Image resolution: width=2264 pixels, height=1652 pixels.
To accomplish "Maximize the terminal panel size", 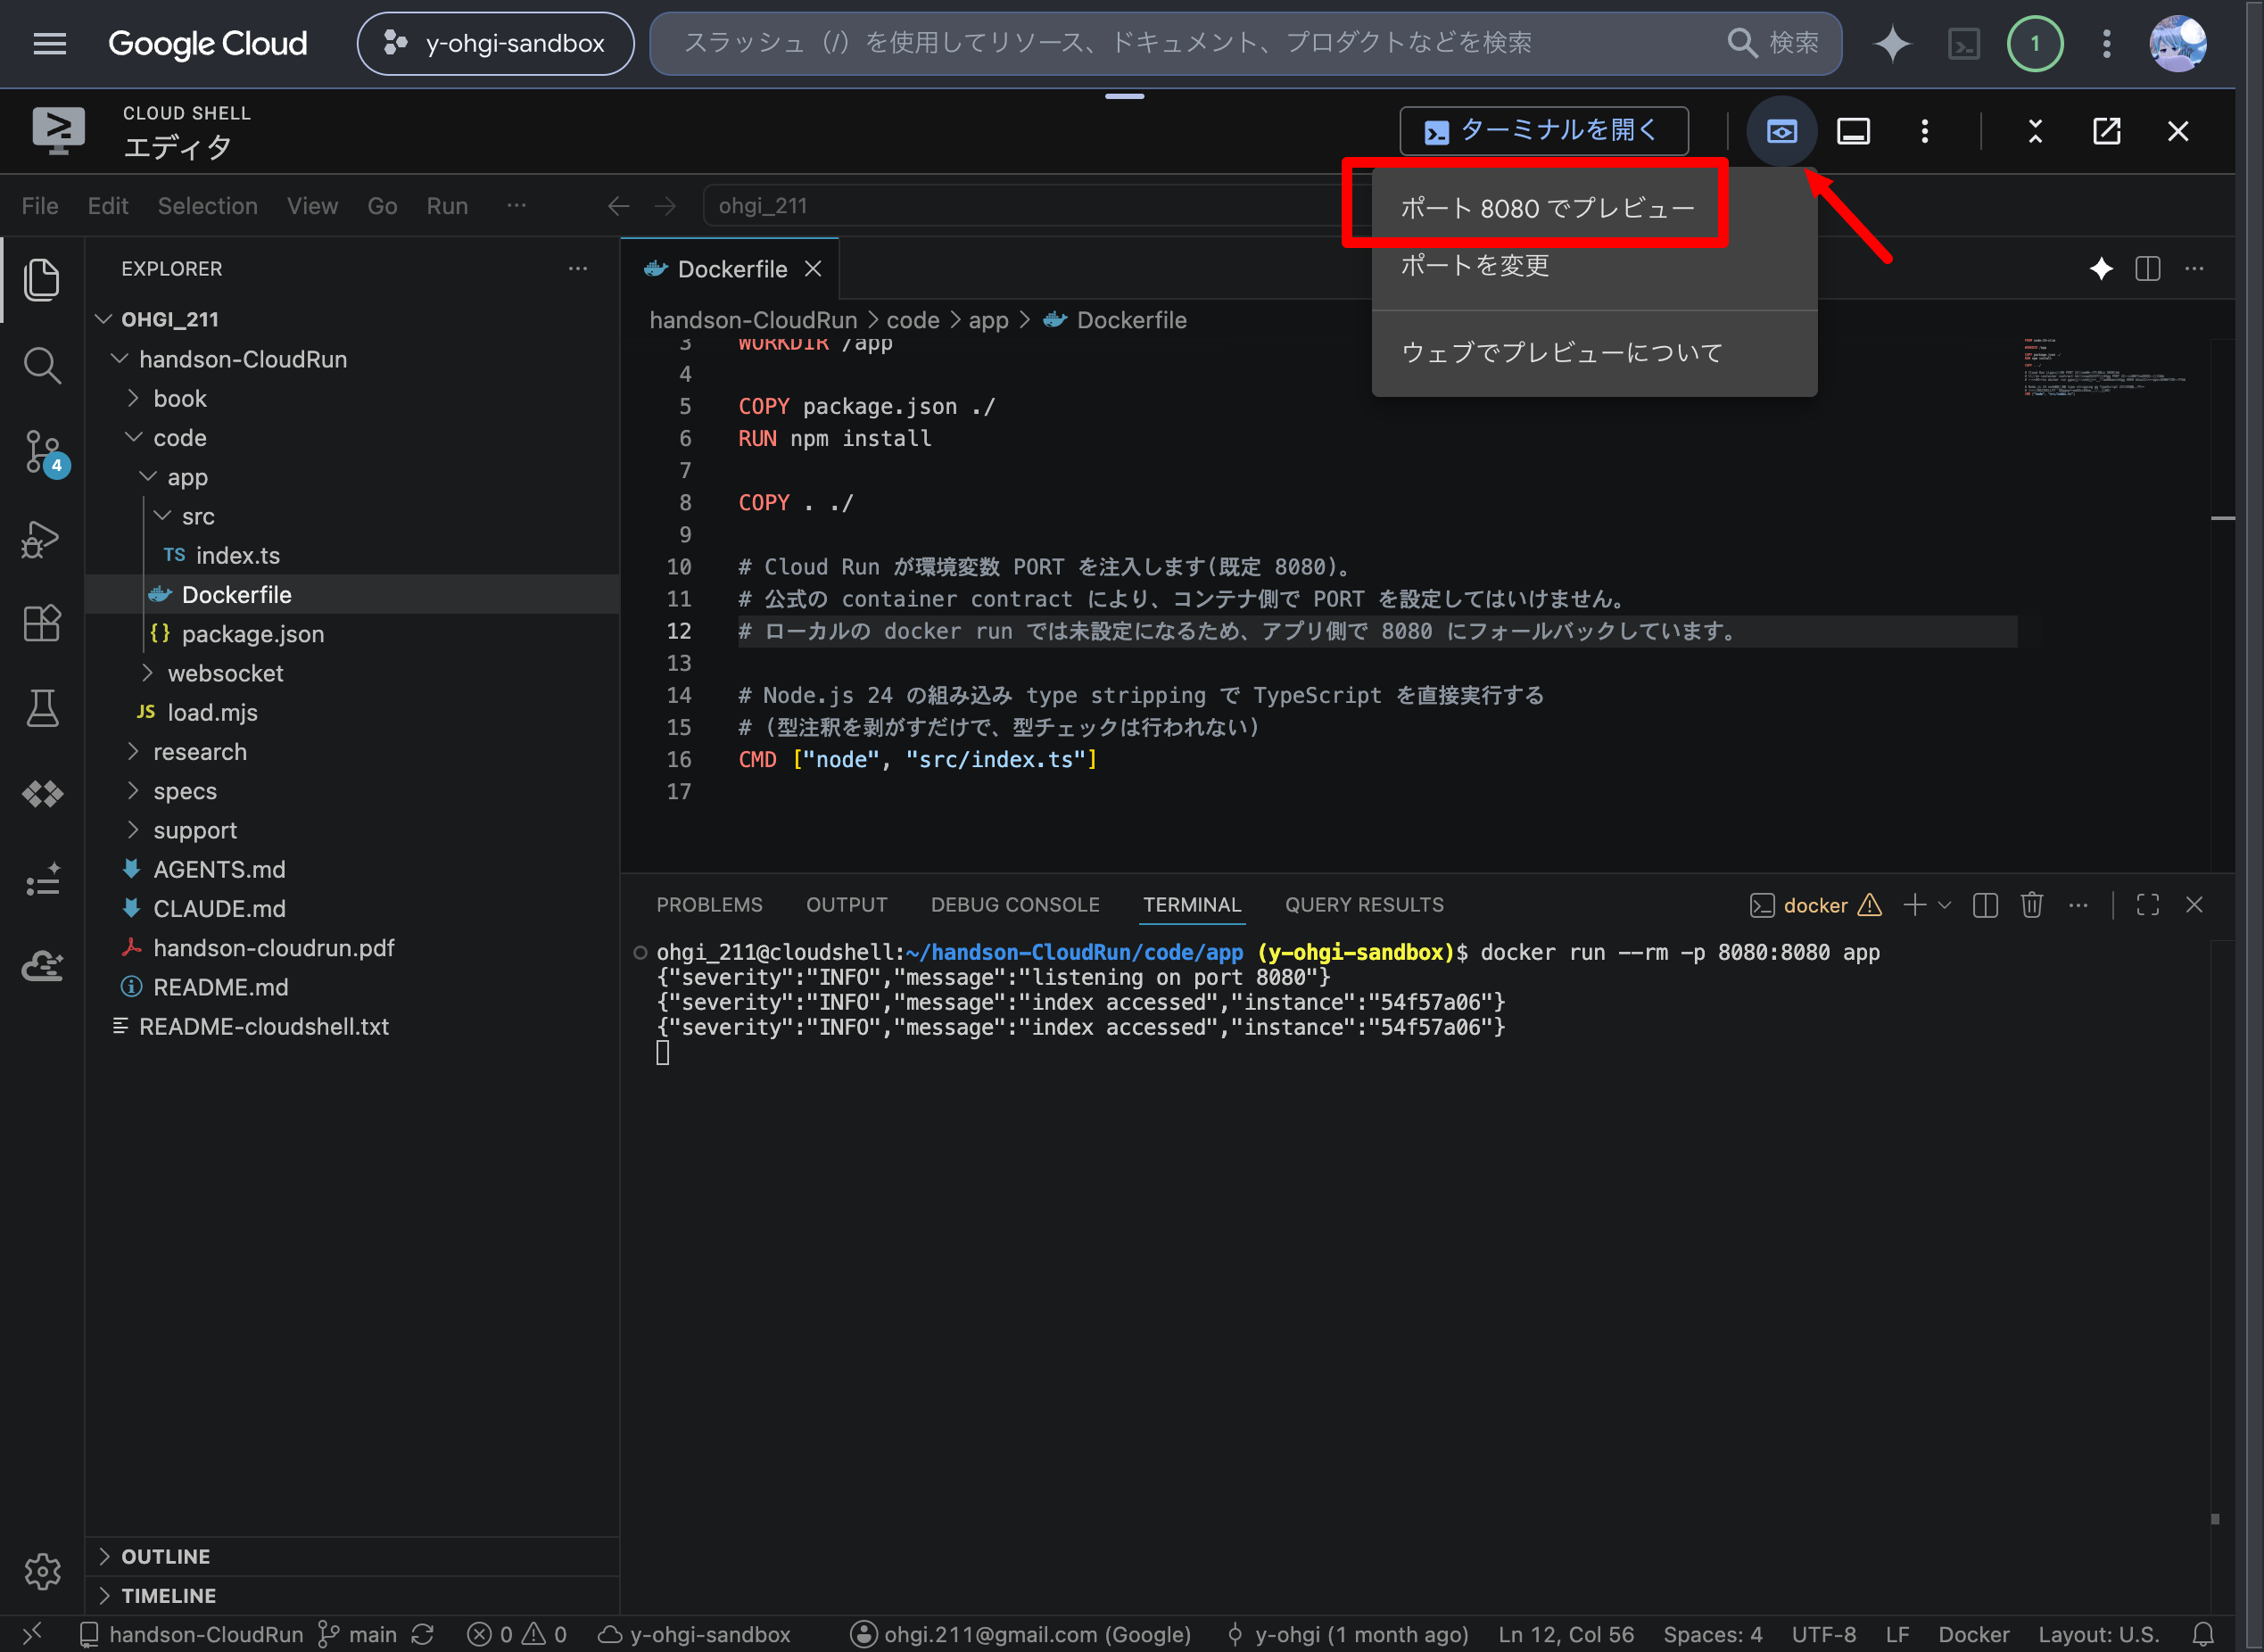I will click(2148, 905).
